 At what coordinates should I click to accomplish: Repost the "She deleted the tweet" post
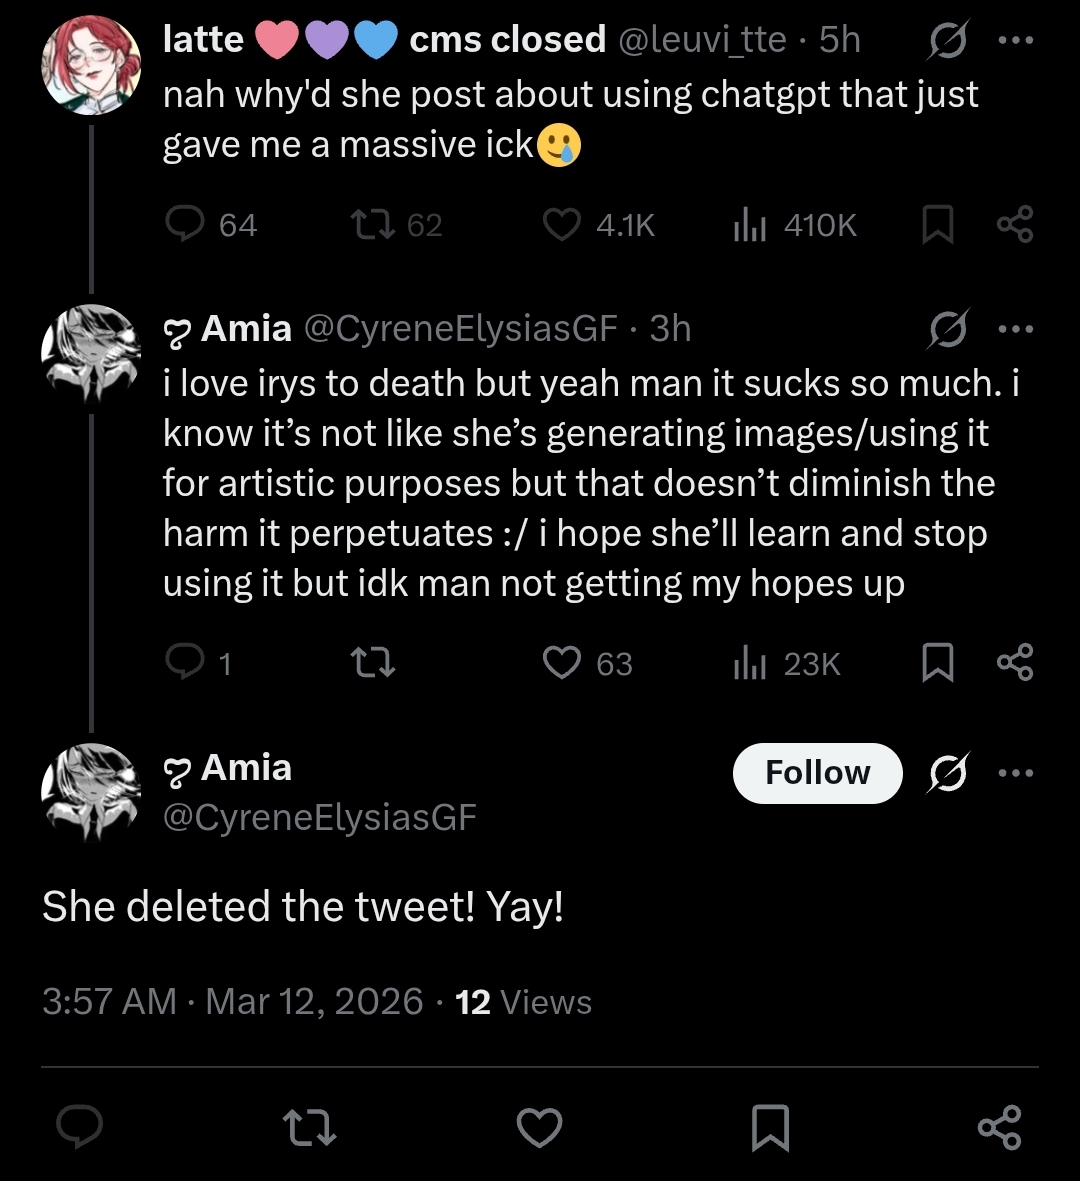310,1127
